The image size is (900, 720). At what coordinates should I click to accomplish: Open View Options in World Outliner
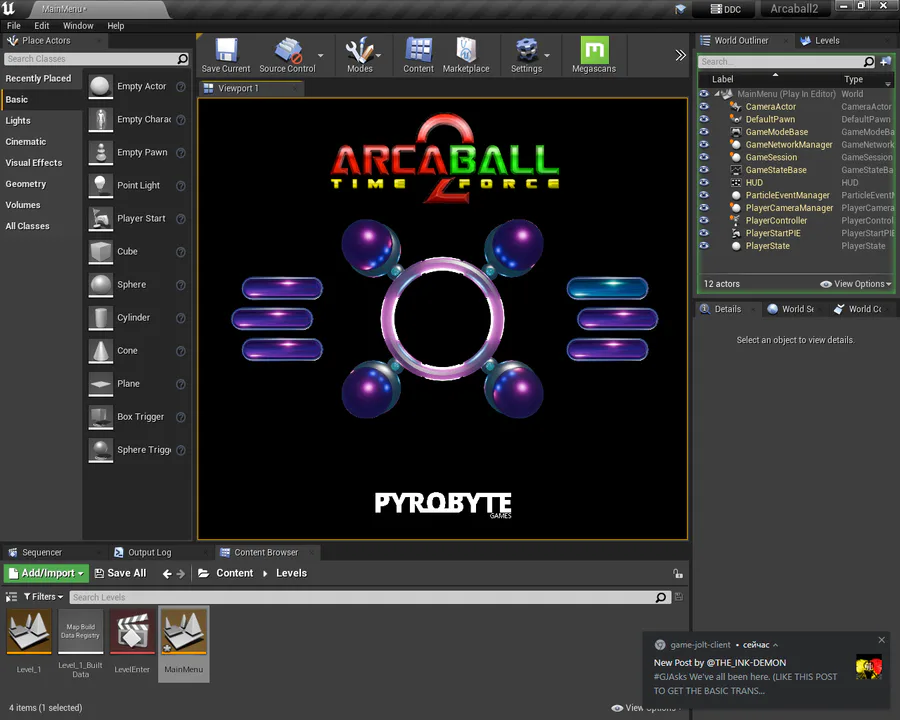(x=855, y=284)
